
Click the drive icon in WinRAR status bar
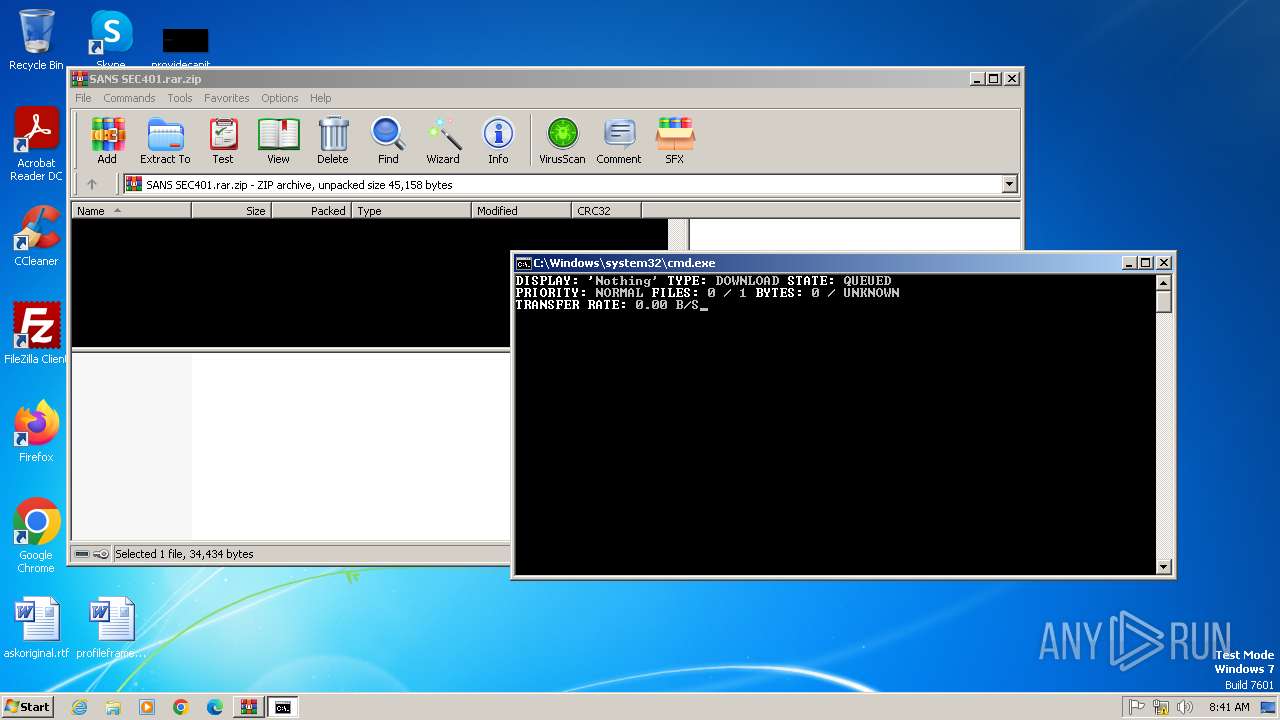82,554
